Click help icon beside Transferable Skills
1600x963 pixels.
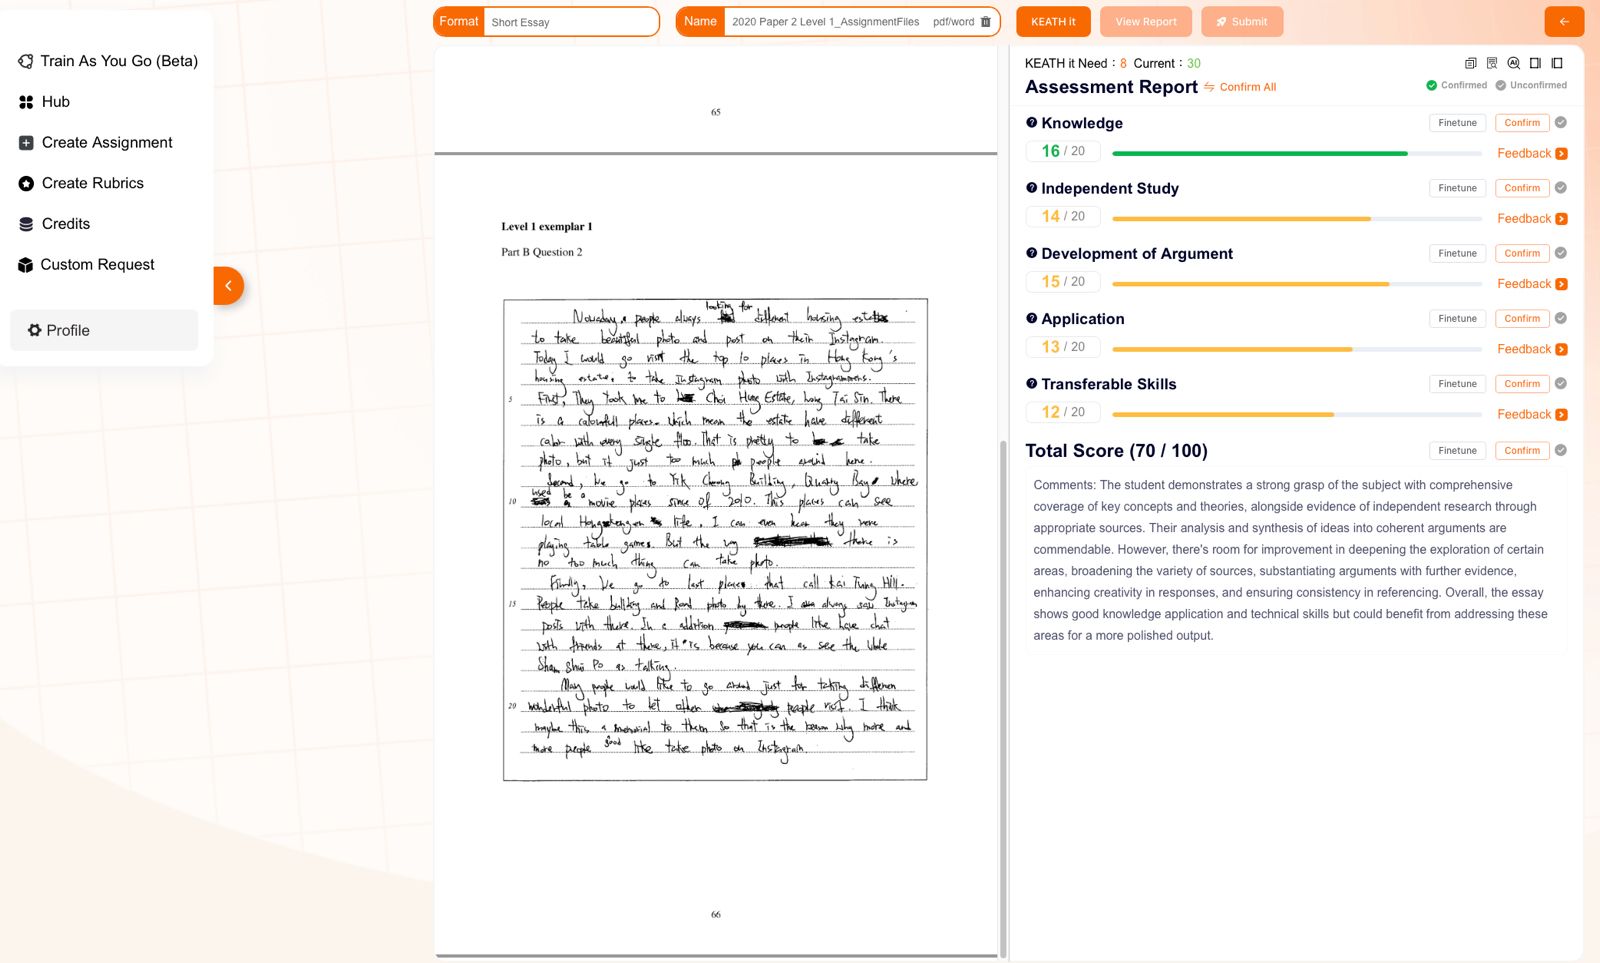click(1031, 383)
